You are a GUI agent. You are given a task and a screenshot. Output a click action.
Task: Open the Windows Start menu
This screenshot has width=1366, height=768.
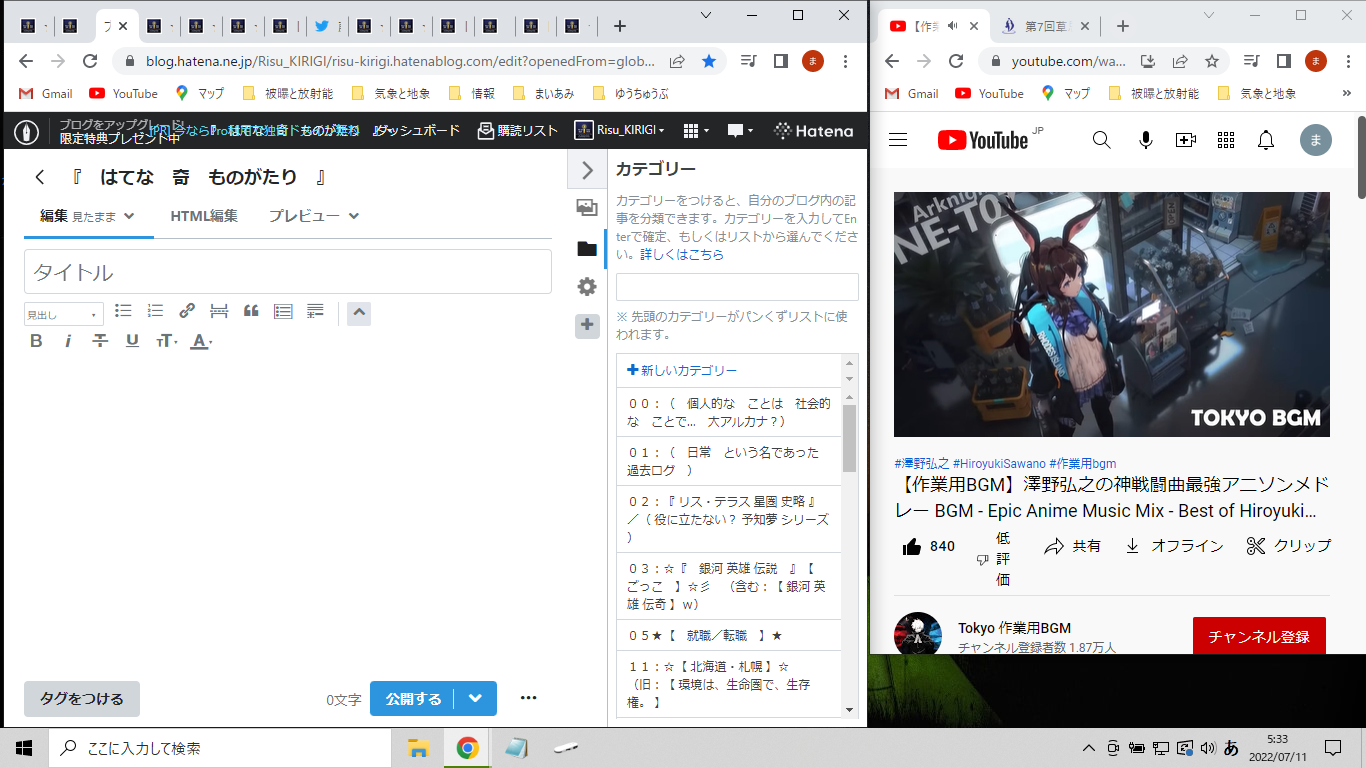click(24, 748)
